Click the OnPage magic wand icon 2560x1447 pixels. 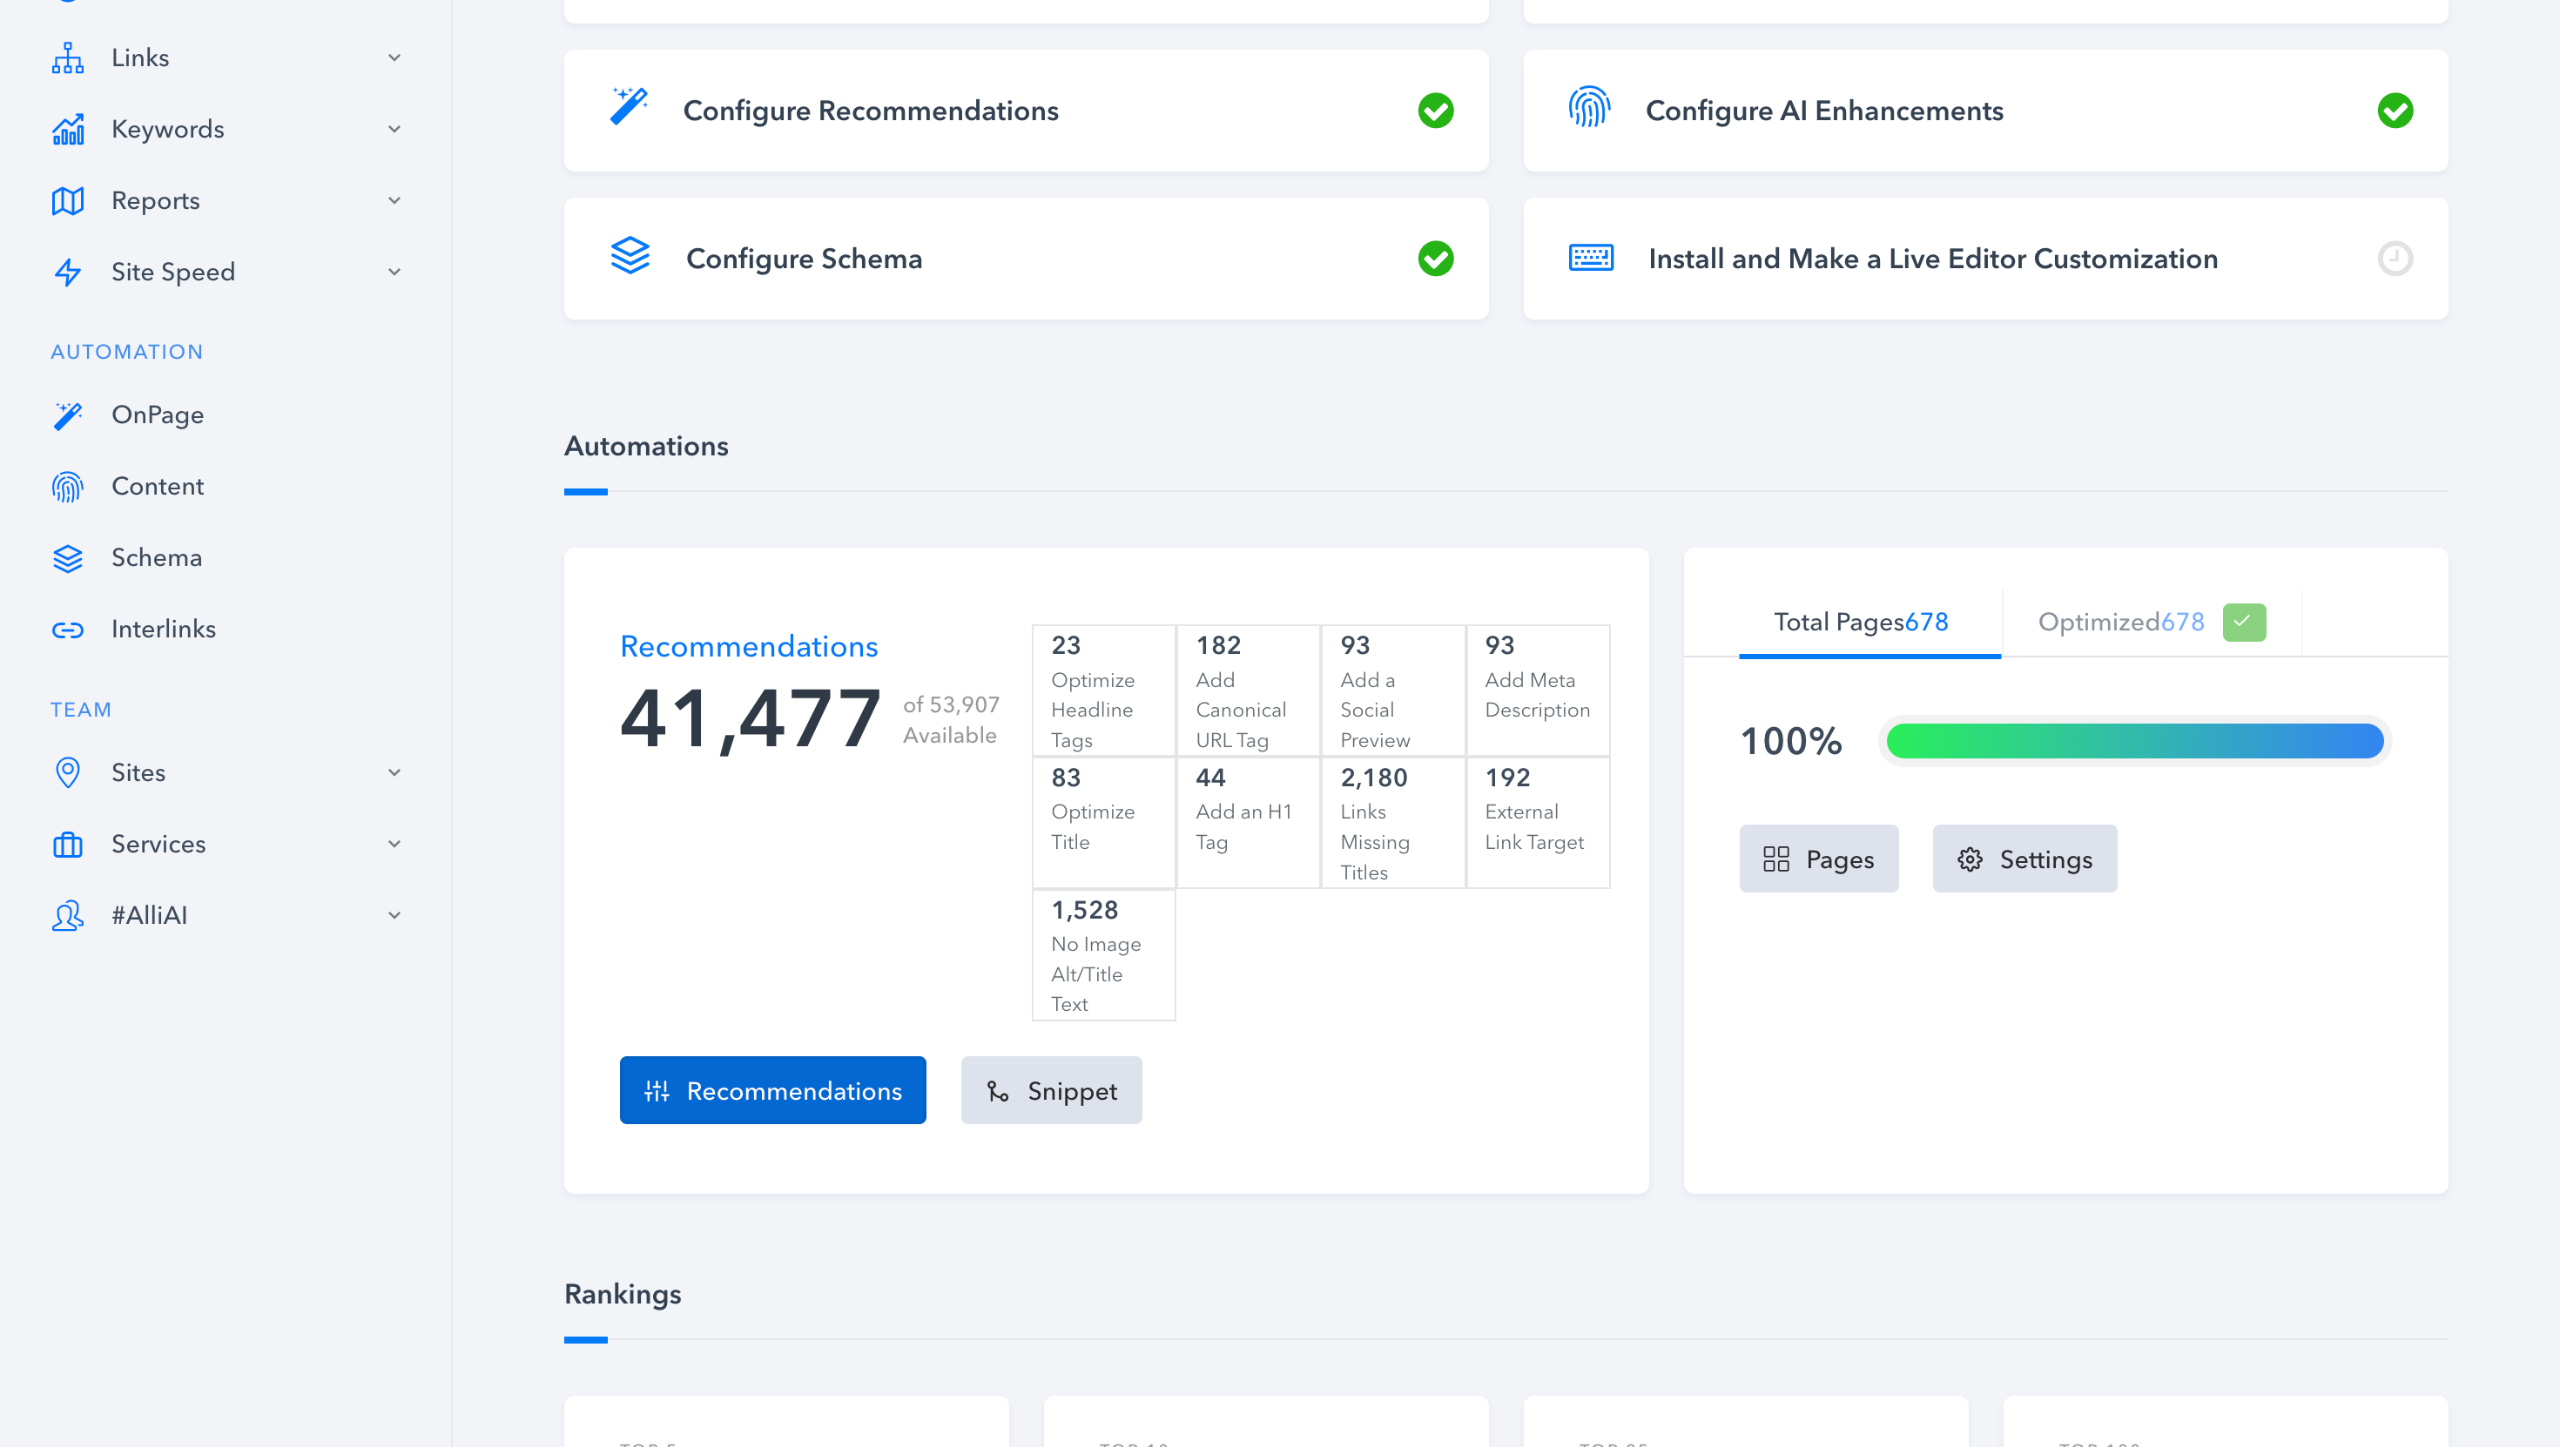(x=68, y=415)
